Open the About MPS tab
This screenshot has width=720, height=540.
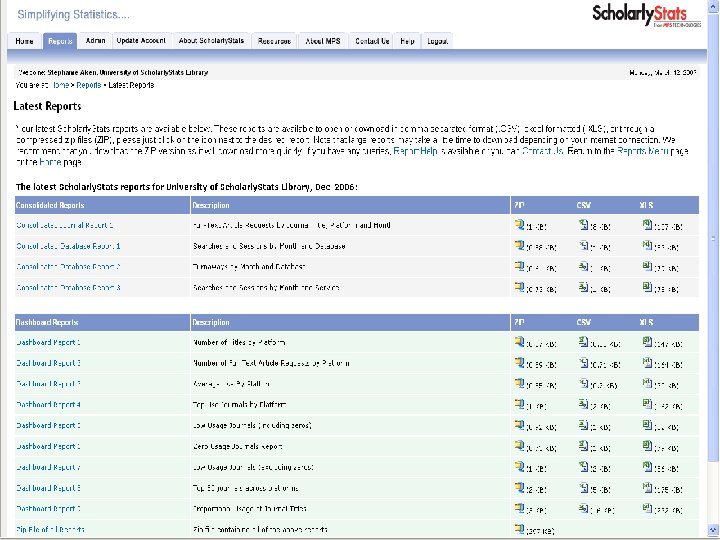323,41
